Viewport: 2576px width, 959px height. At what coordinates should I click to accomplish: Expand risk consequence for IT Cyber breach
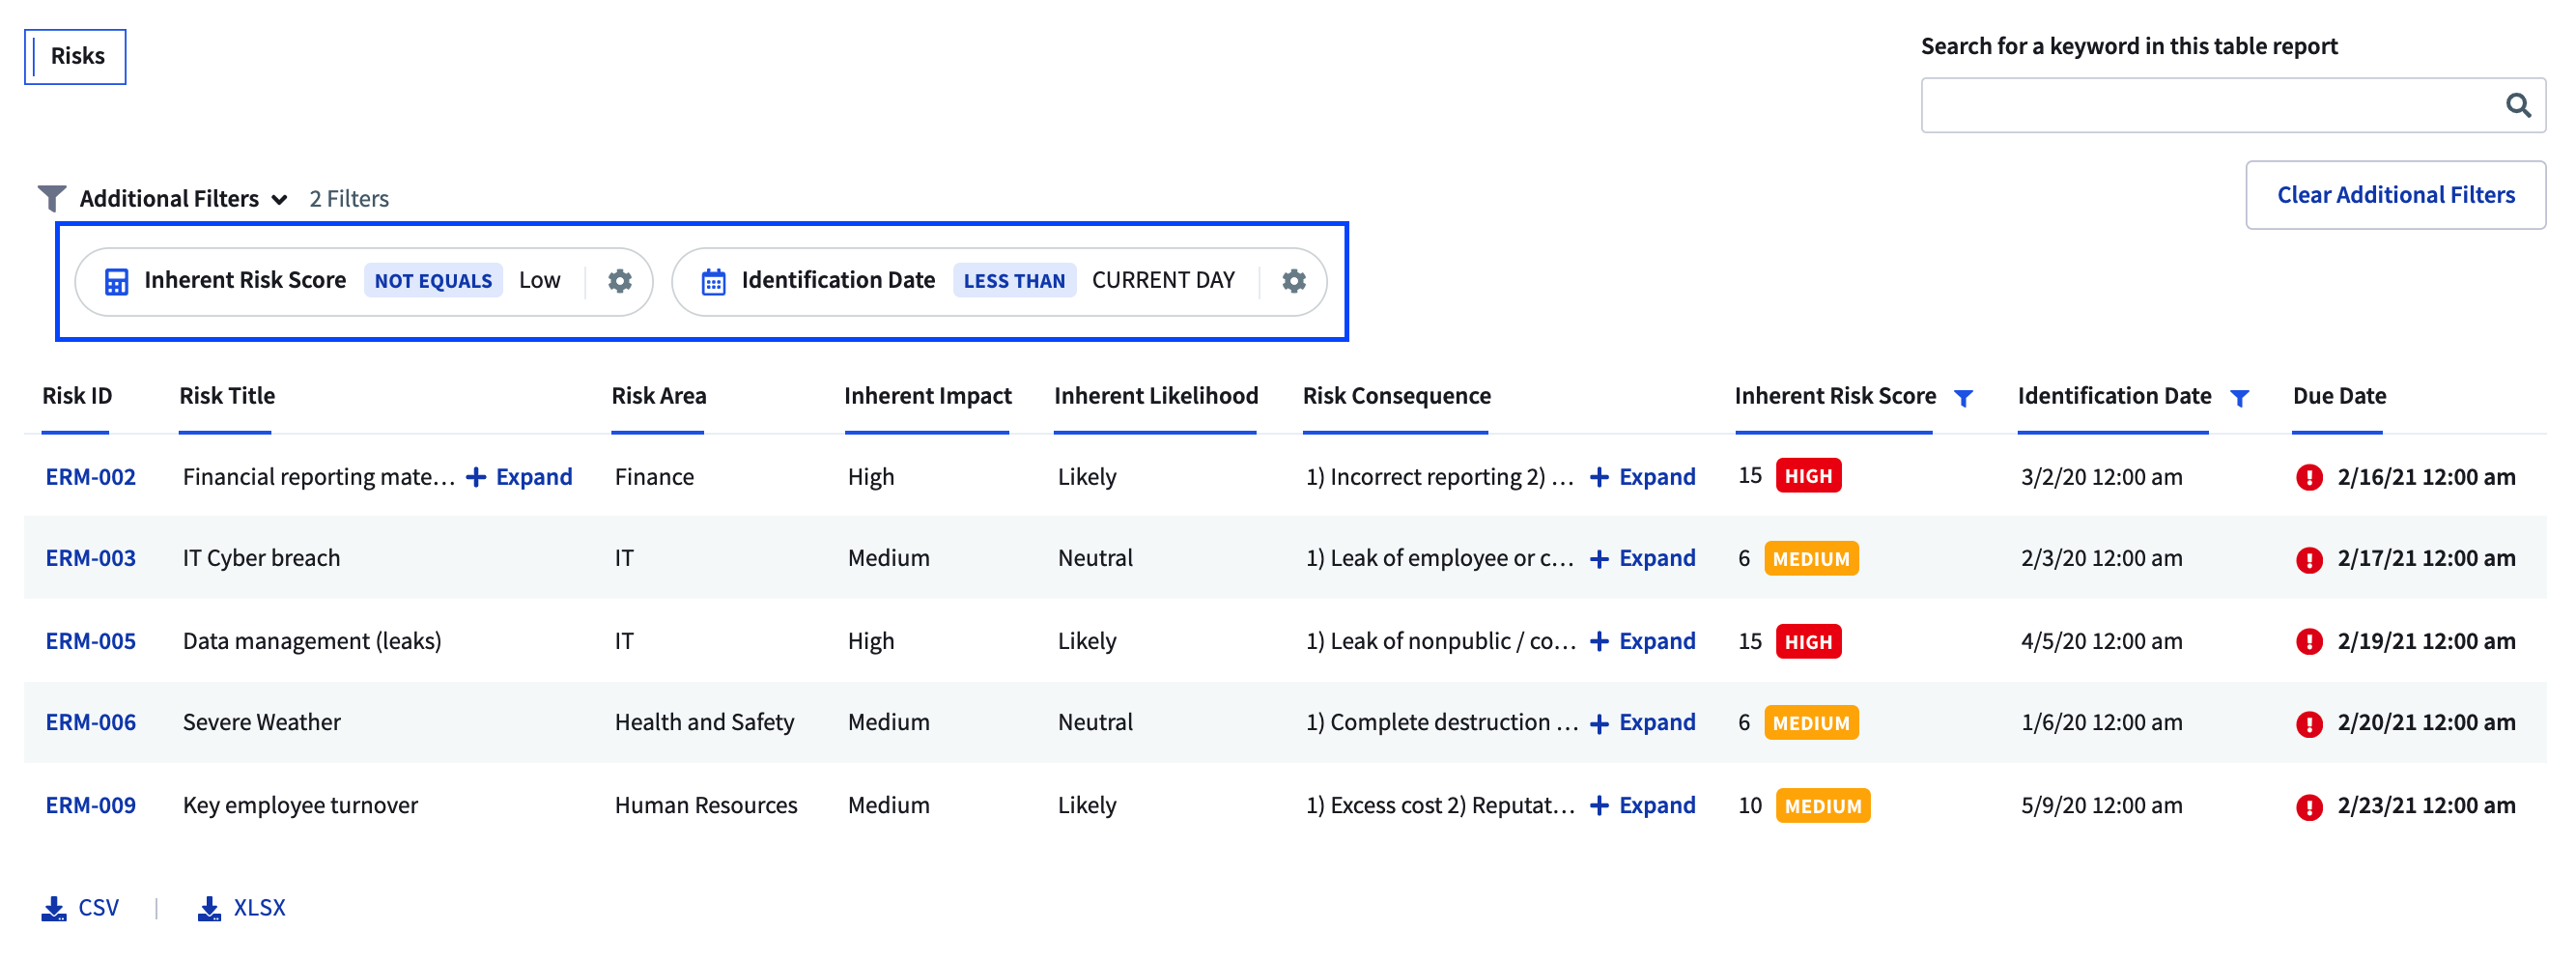point(1642,558)
